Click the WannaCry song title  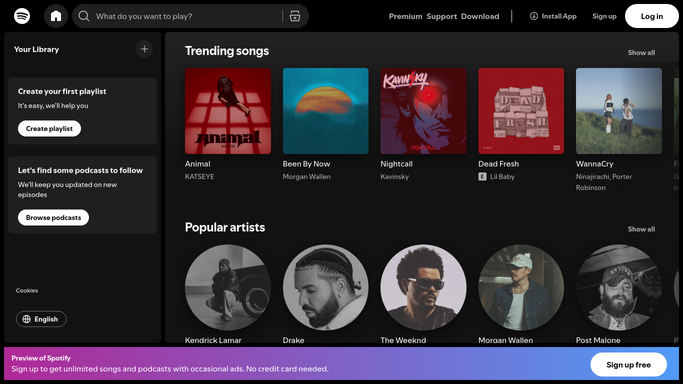(595, 164)
